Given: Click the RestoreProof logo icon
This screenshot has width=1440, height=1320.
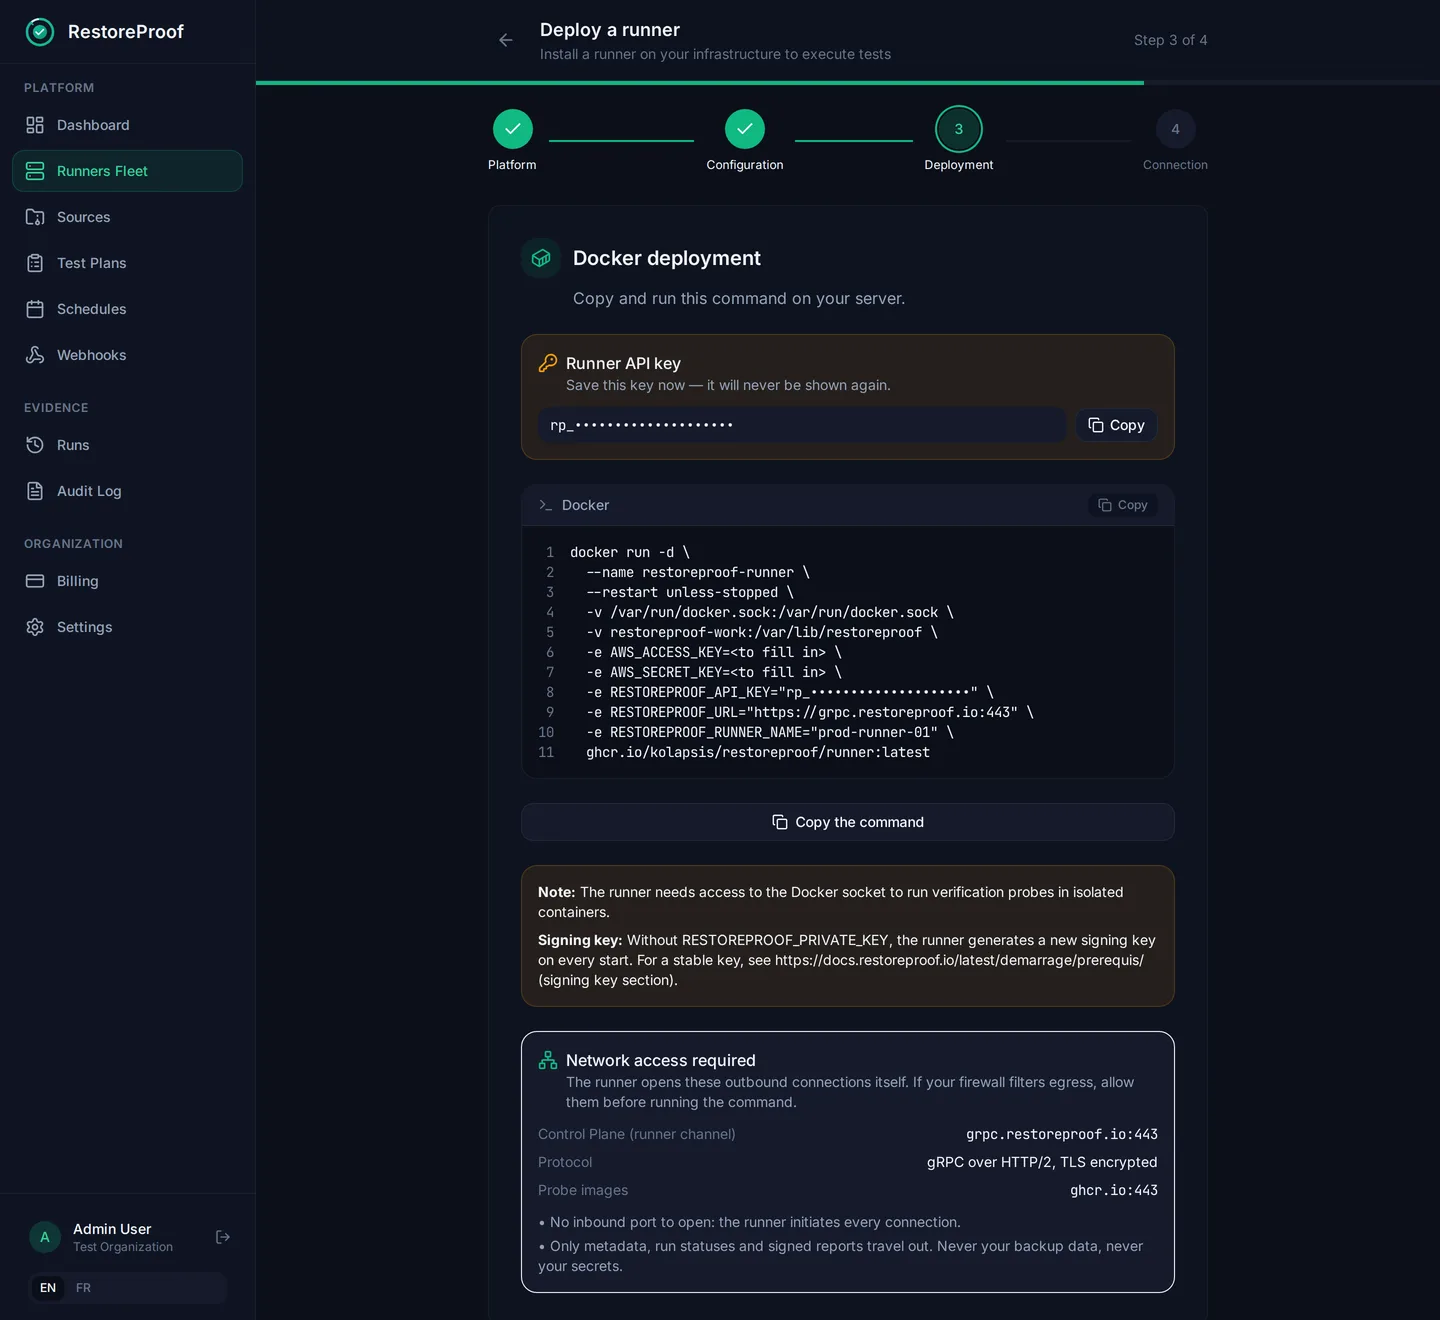Looking at the screenshot, I should click(x=40, y=32).
